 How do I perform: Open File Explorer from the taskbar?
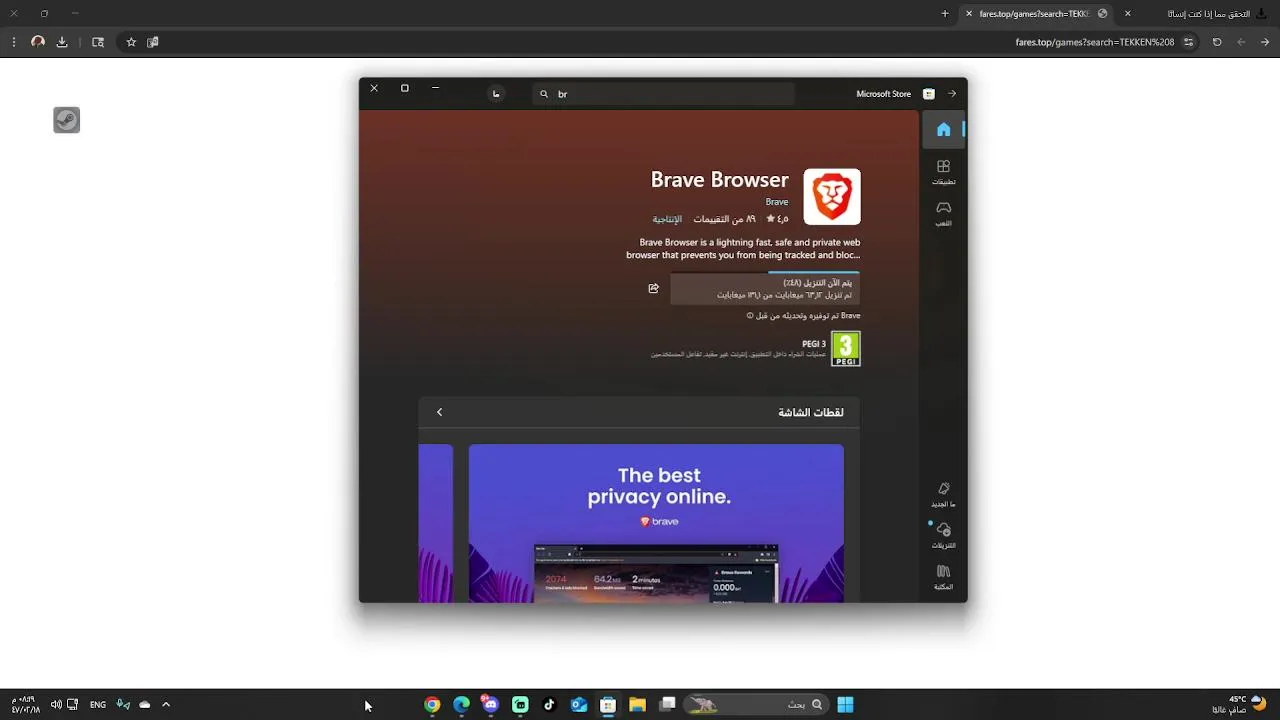click(x=637, y=704)
